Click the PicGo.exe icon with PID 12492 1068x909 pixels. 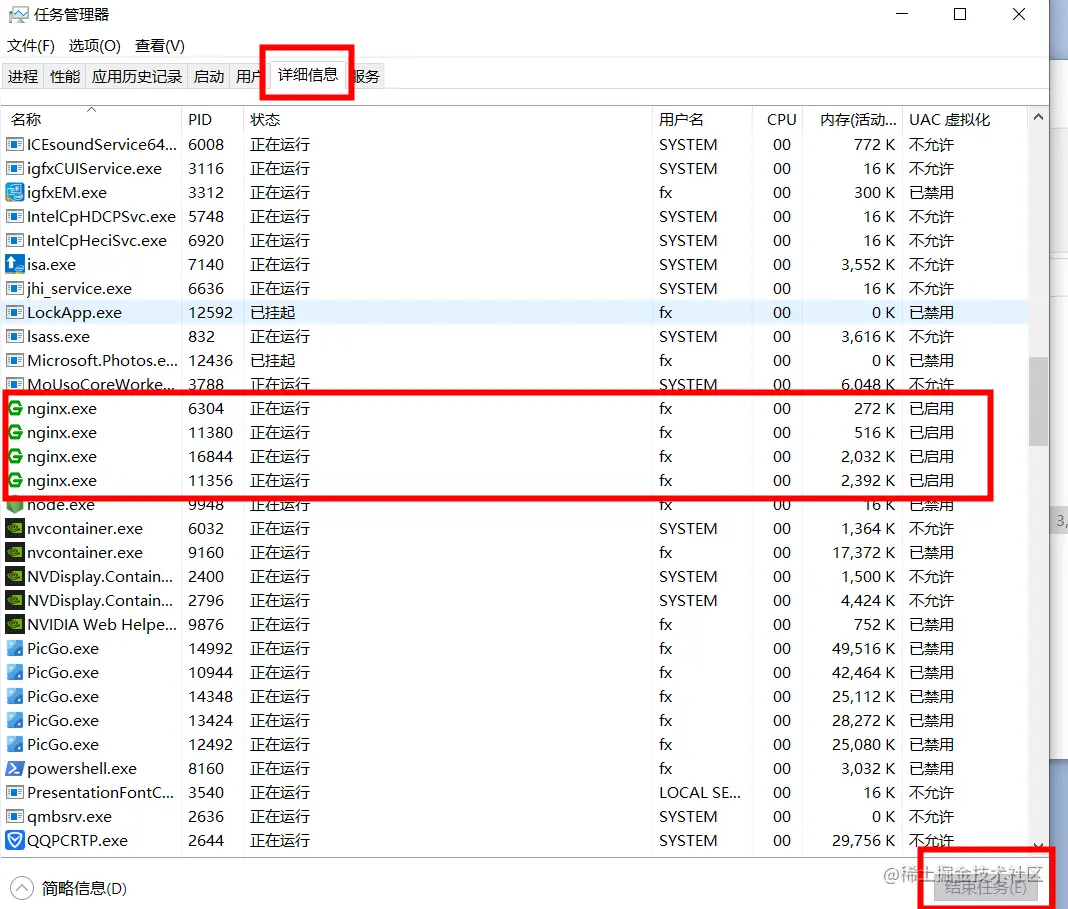(x=14, y=744)
